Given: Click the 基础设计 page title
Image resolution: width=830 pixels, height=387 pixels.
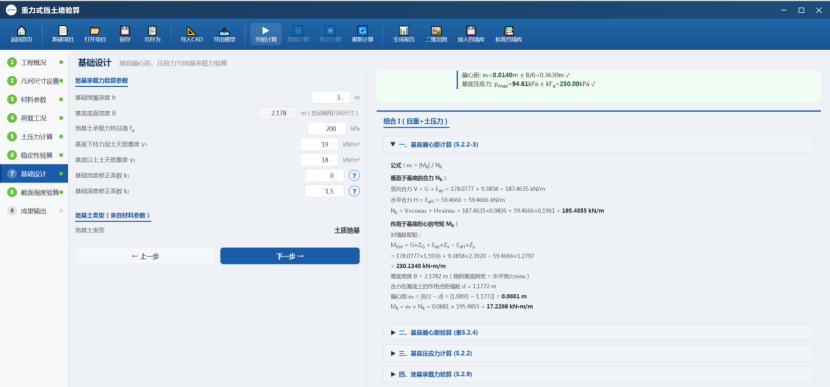Looking at the screenshot, I should tap(94, 62).
